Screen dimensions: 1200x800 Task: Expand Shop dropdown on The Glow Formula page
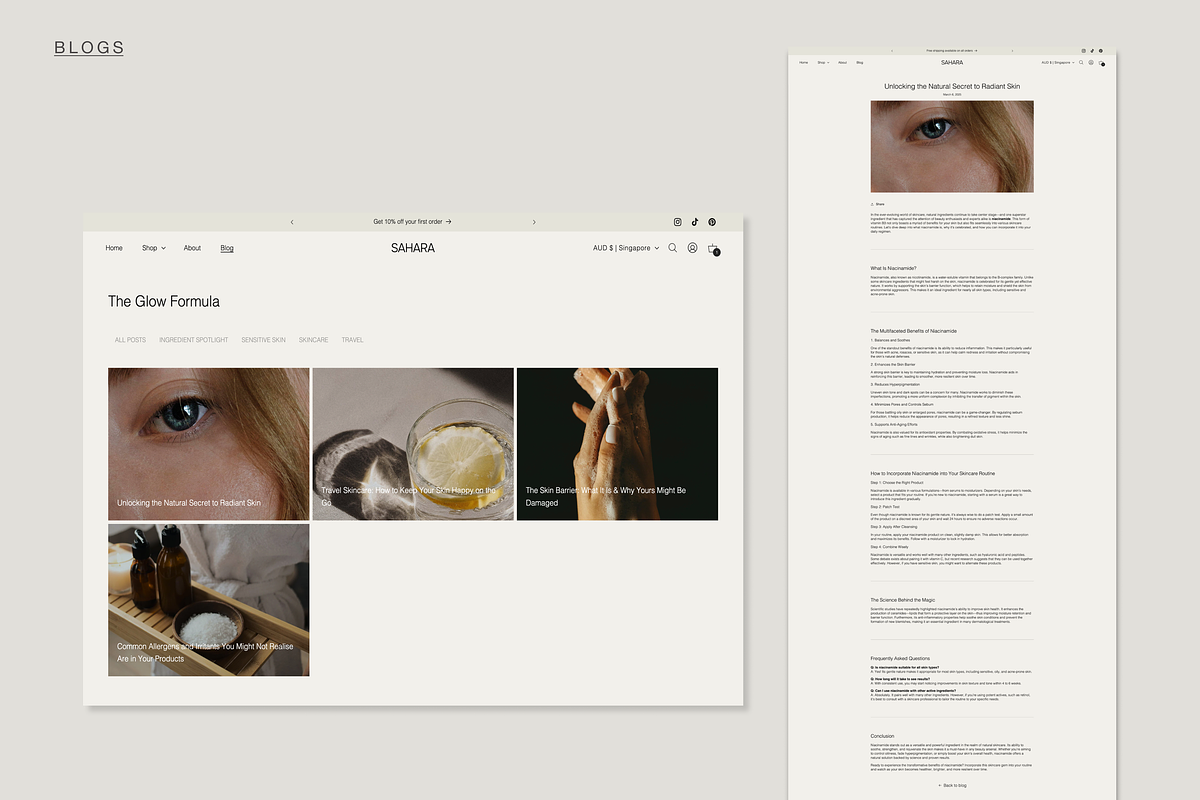pyautogui.click(x=153, y=248)
